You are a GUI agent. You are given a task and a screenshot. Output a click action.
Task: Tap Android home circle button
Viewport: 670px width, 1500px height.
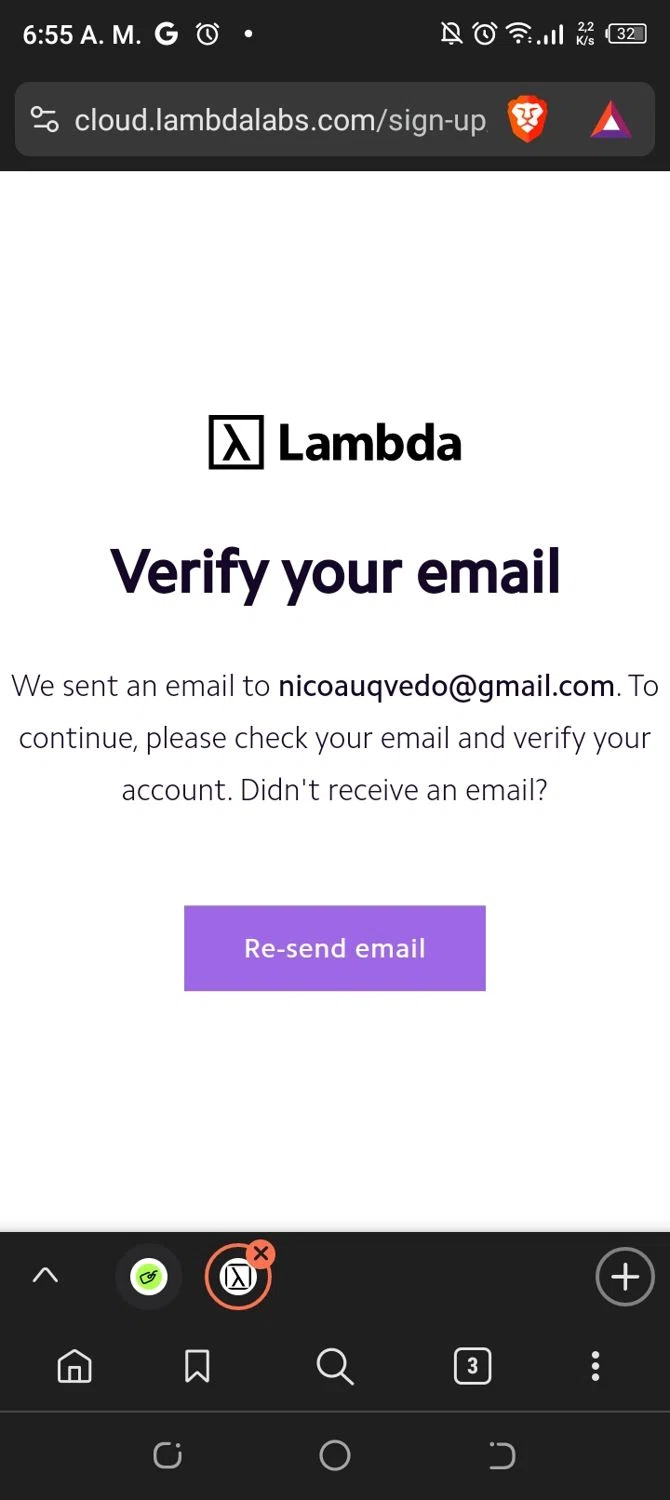[x=335, y=1455]
